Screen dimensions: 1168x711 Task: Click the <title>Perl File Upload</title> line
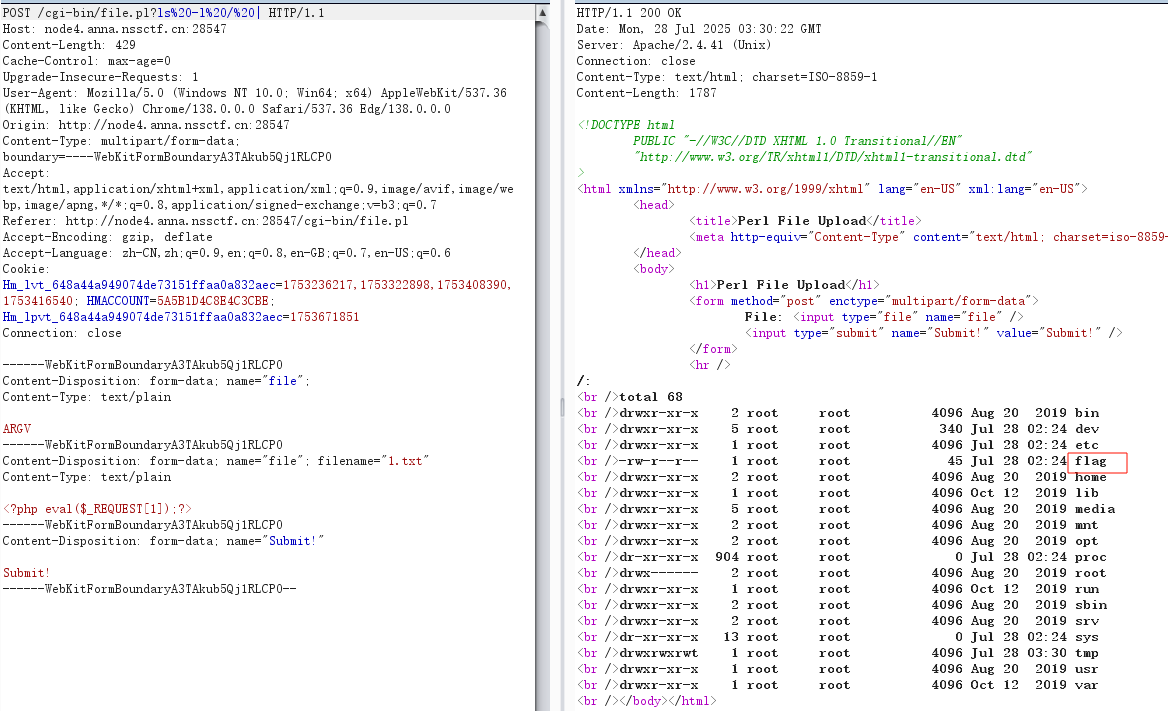[805, 221]
